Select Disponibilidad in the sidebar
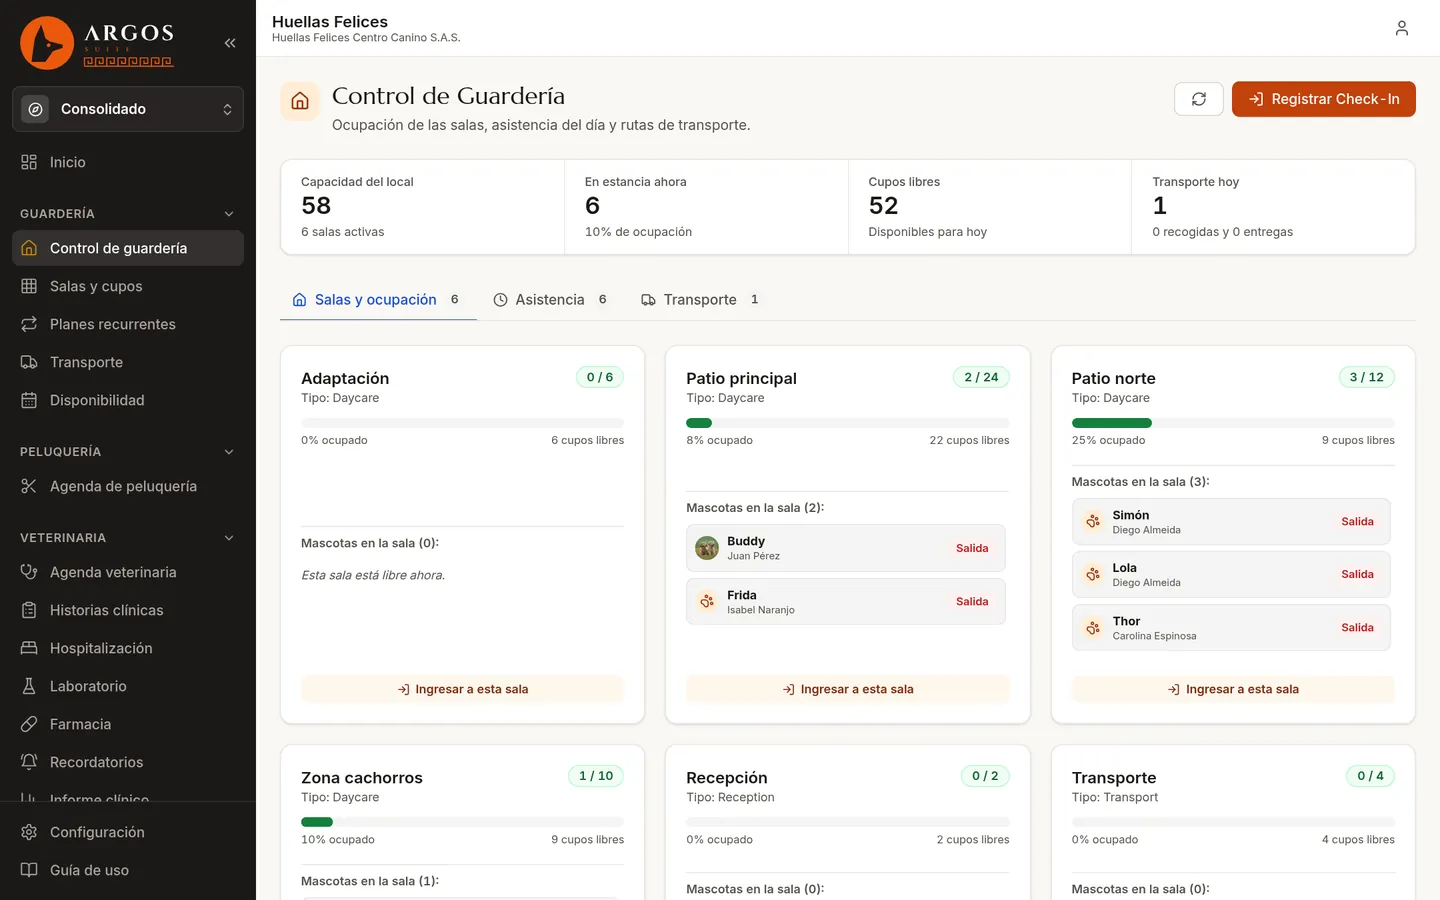Image resolution: width=1440 pixels, height=900 pixels. 128,400
